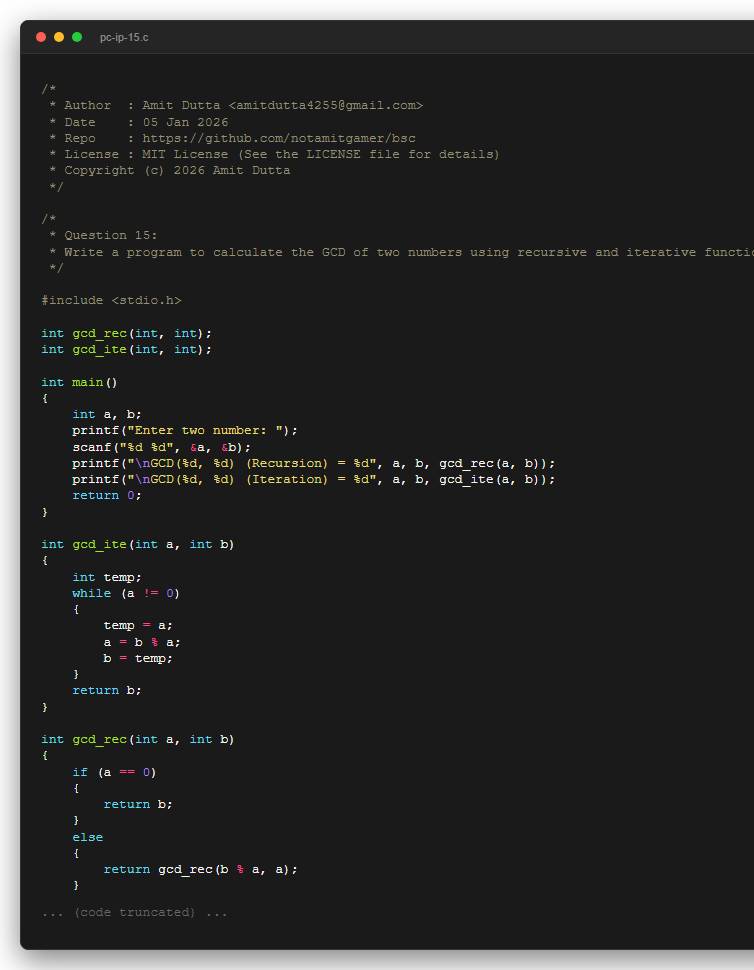
Task: Click the 'temp = a;' statement
Action: [x=138, y=625]
